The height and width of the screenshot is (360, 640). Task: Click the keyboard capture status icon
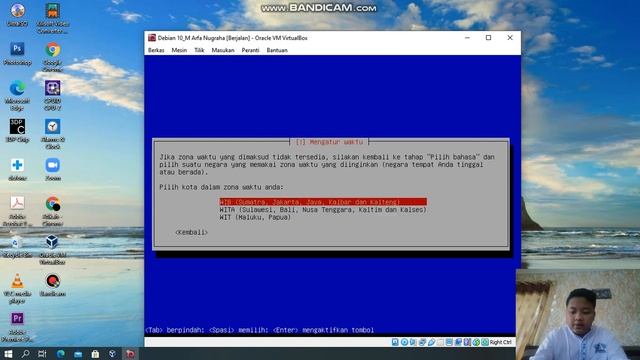click(484, 342)
